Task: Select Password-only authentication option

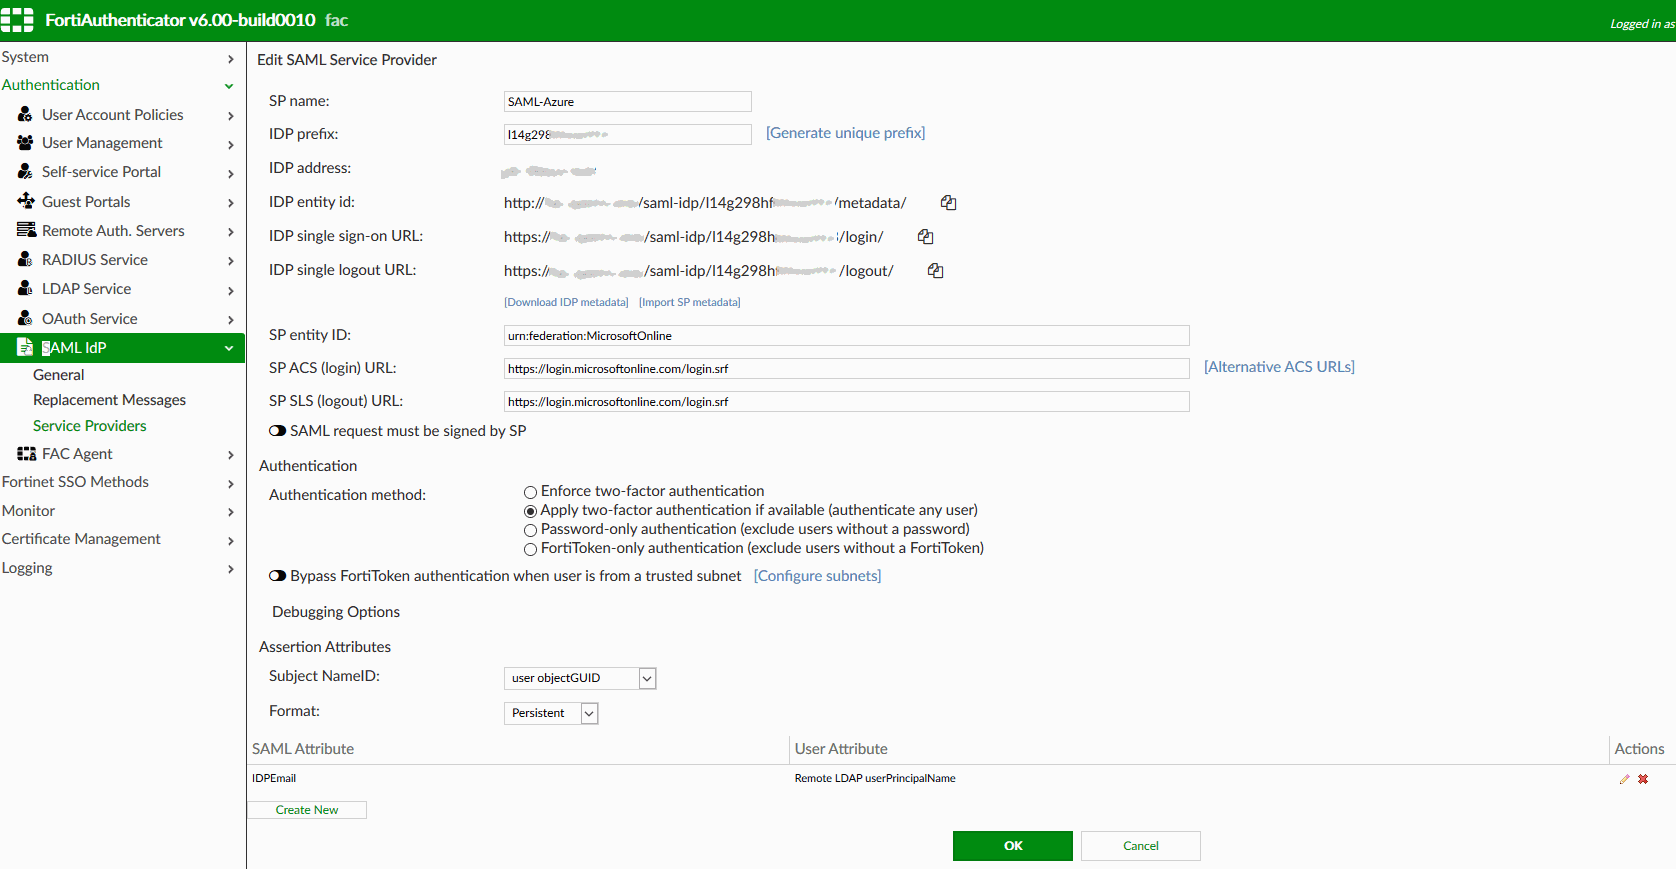Action: point(531,530)
